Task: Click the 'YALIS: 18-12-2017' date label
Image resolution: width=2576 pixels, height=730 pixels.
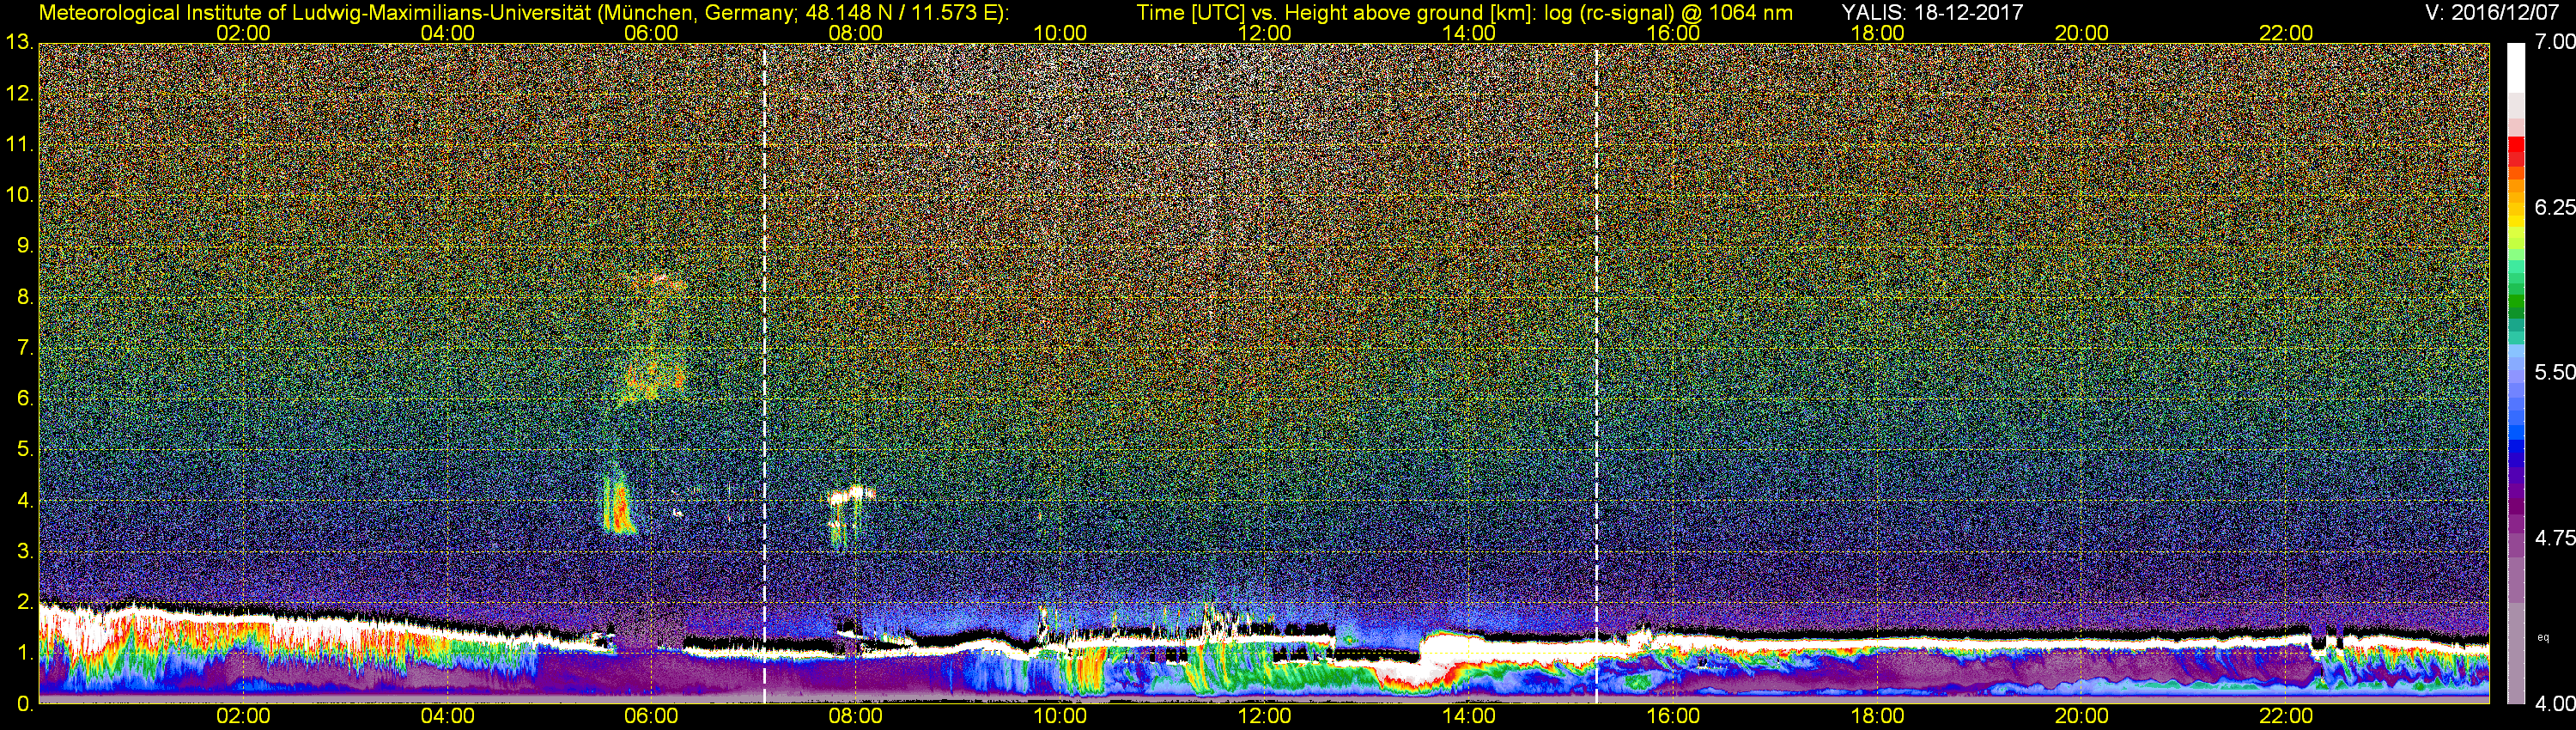Action: click(x=1932, y=12)
